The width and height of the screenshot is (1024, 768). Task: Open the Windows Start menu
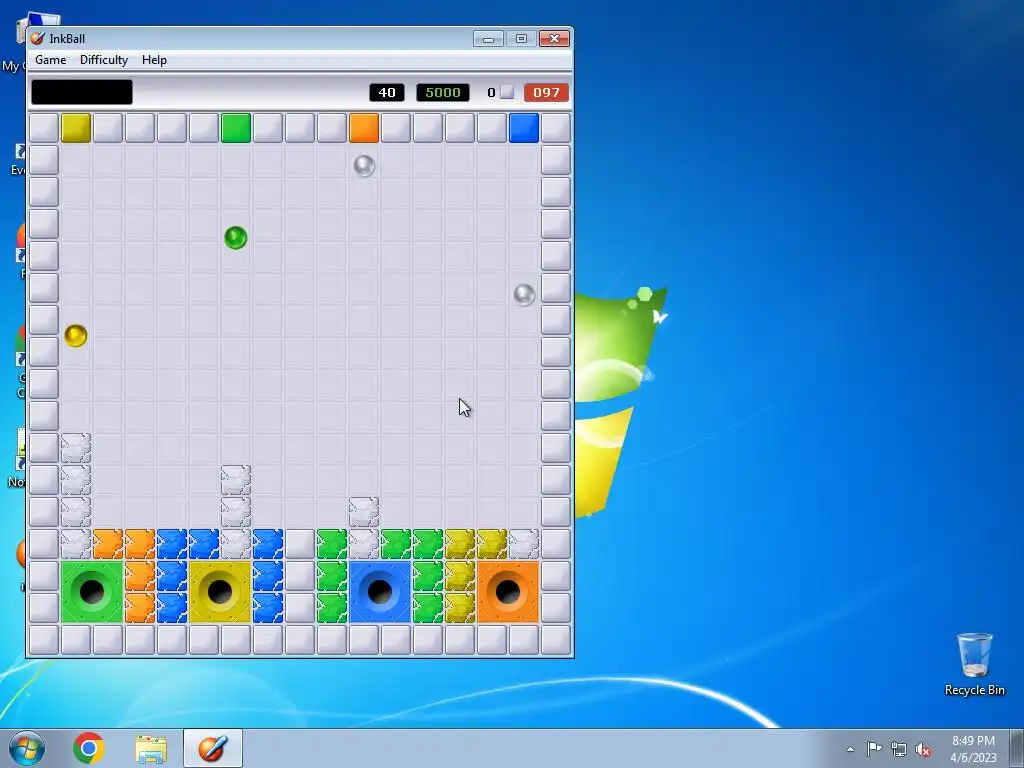[x=27, y=748]
